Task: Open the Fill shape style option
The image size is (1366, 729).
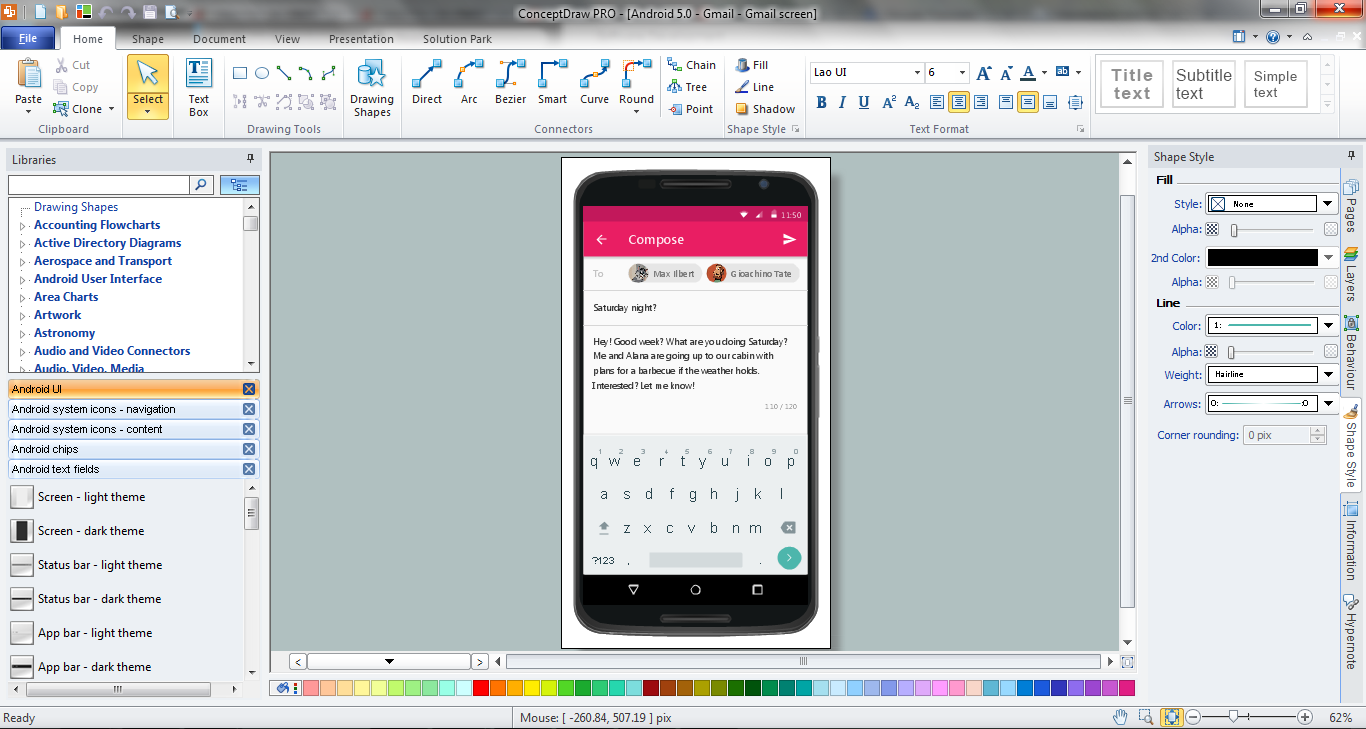Action: (x=752, y=65)
